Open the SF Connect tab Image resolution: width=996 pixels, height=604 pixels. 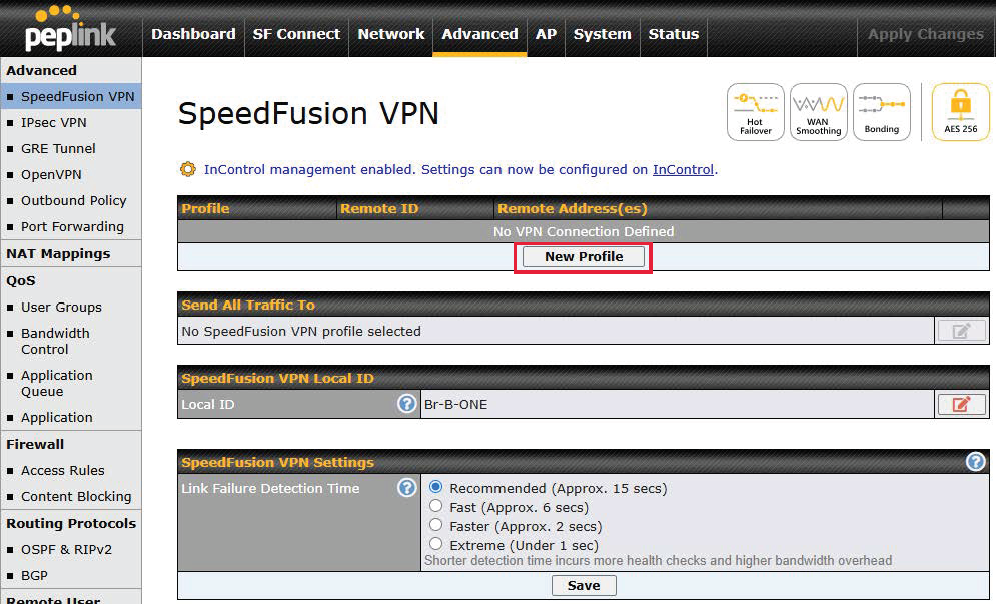[x=296, y=34]
